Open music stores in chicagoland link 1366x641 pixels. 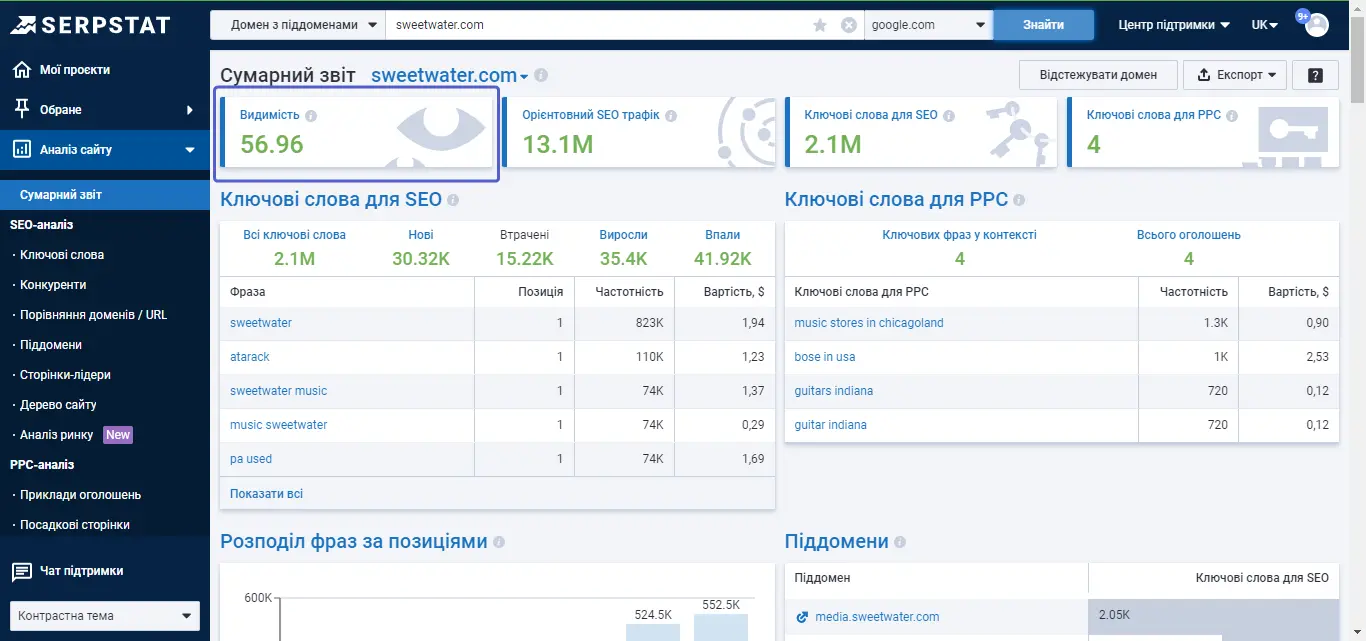(869, 323)
